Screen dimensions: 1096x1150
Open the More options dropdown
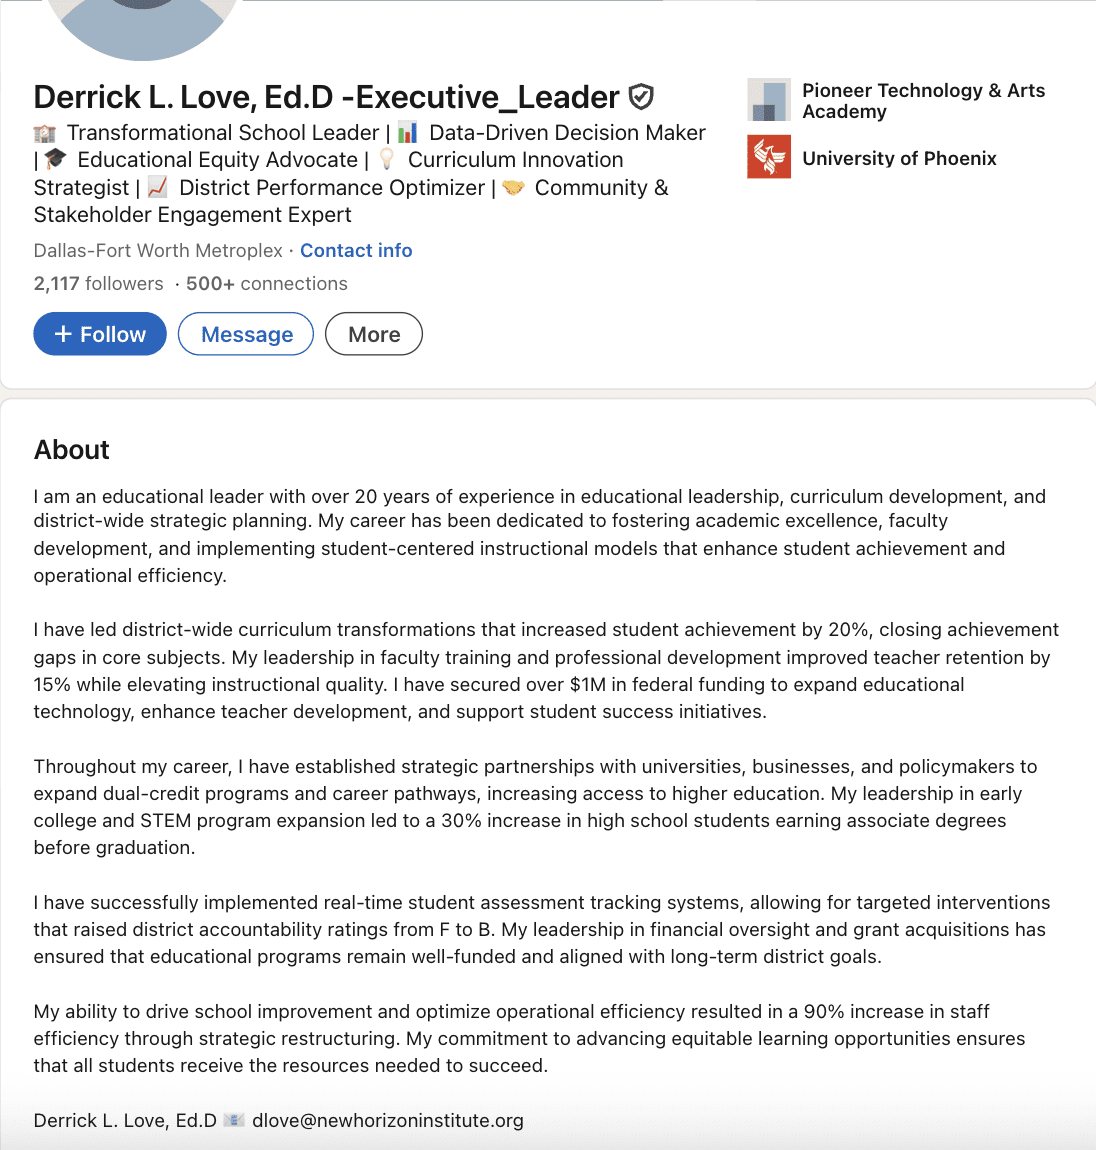pyautogui.click(x=374, y=334)
